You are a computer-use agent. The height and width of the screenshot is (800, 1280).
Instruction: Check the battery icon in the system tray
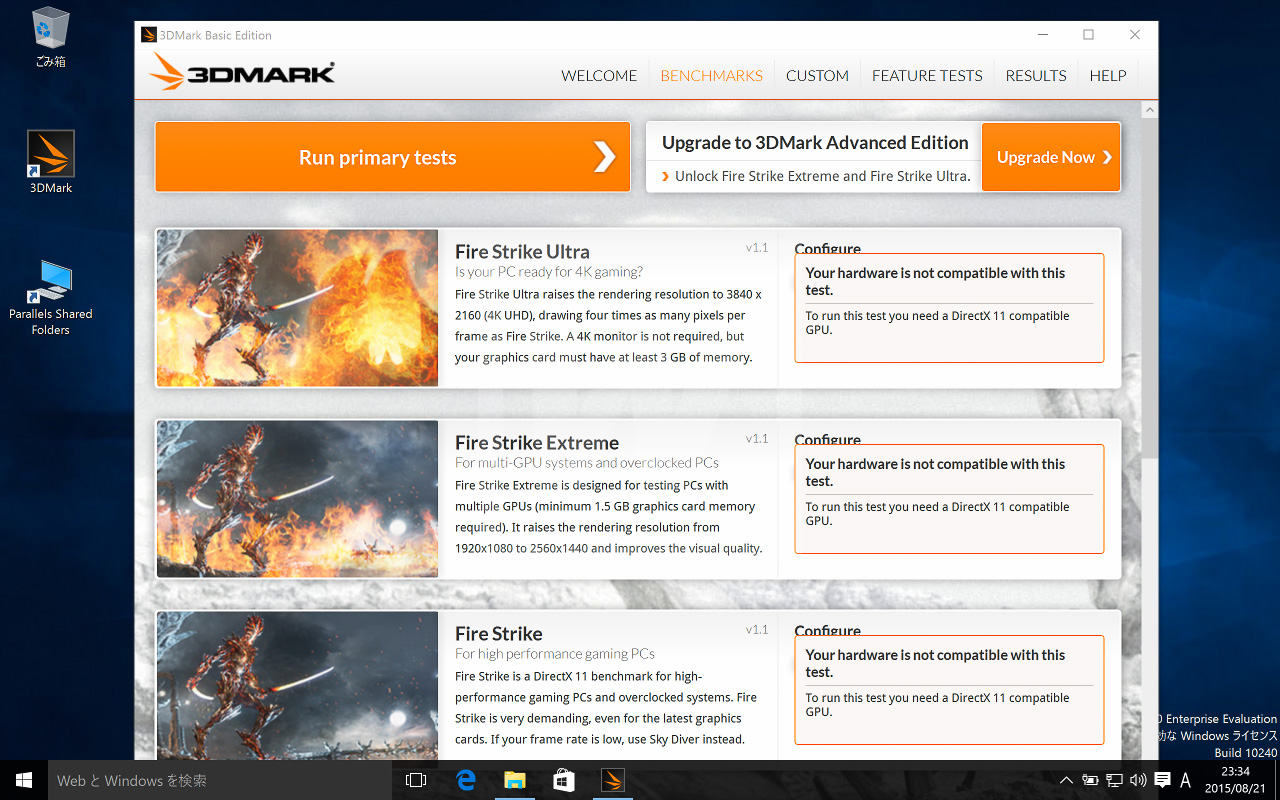[1090, 780]
